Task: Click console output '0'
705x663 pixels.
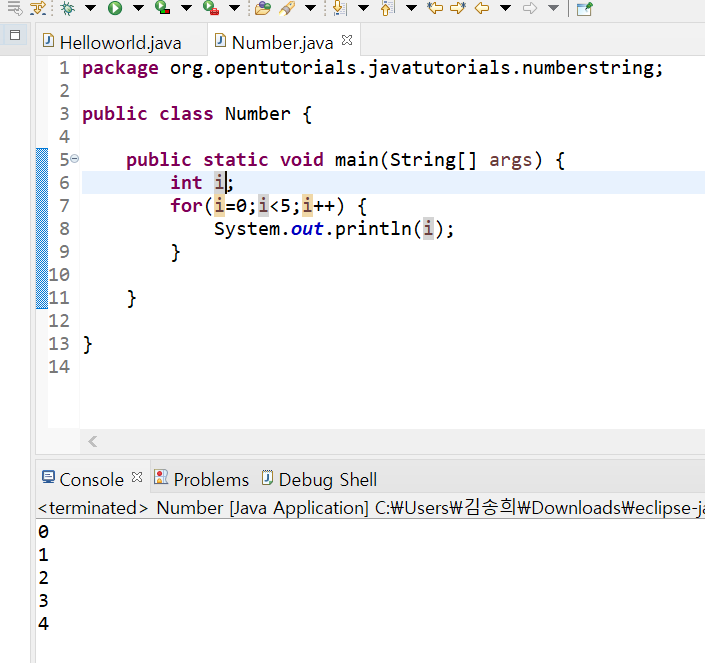Action: coord(43,532)
